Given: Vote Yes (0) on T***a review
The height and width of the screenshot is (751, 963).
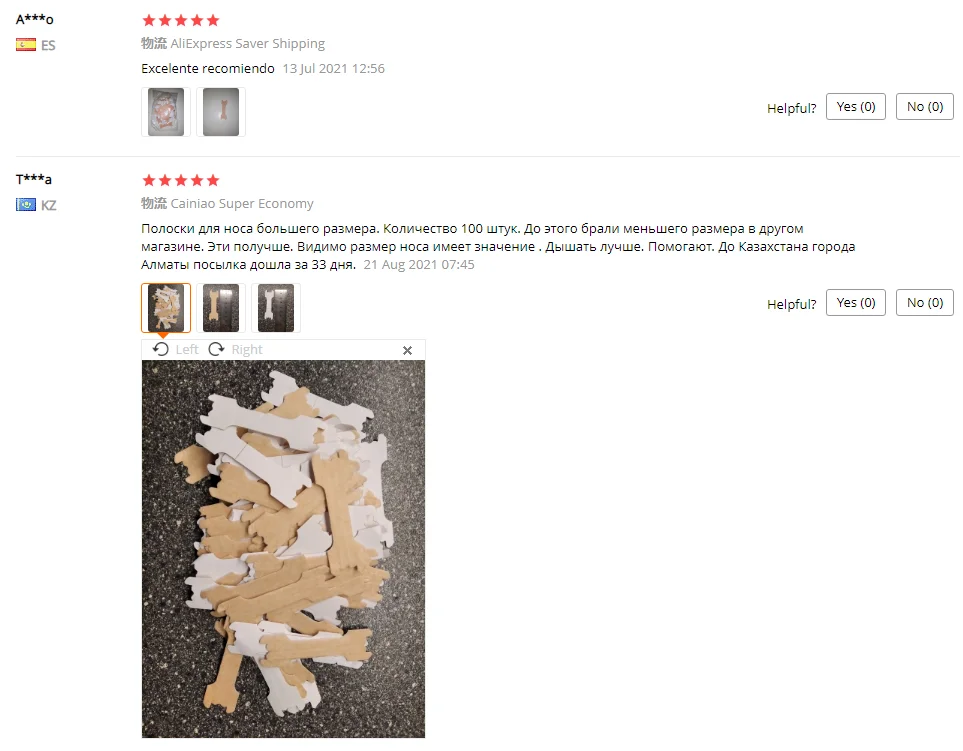Looking at the screenshot, I should point(856,303).
